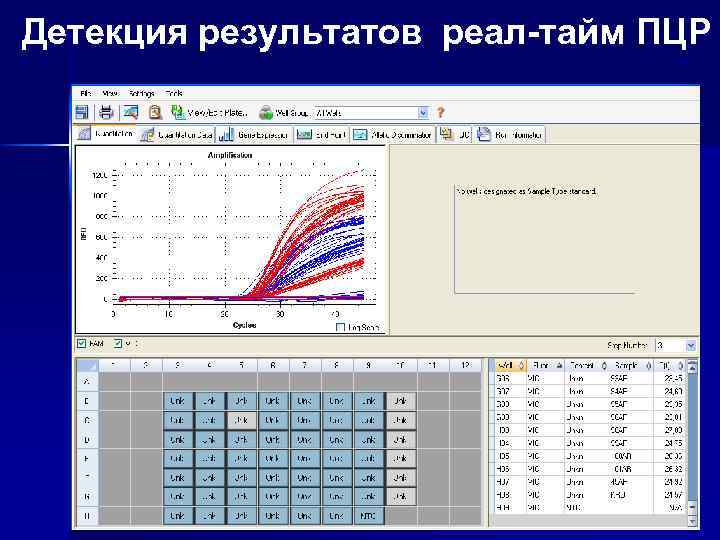Select the H08 well row in results table
The width and height of the screenshot is (720, 540).
coord(590,495)
